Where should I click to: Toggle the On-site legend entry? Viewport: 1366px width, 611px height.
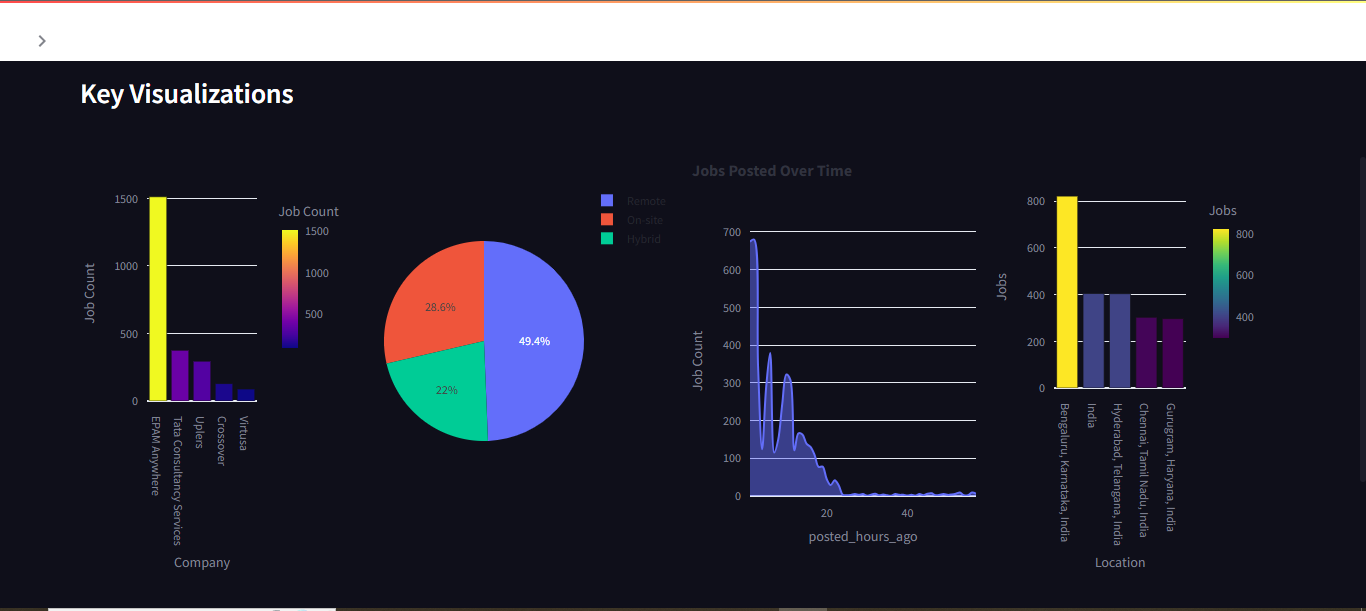(644, 220)
